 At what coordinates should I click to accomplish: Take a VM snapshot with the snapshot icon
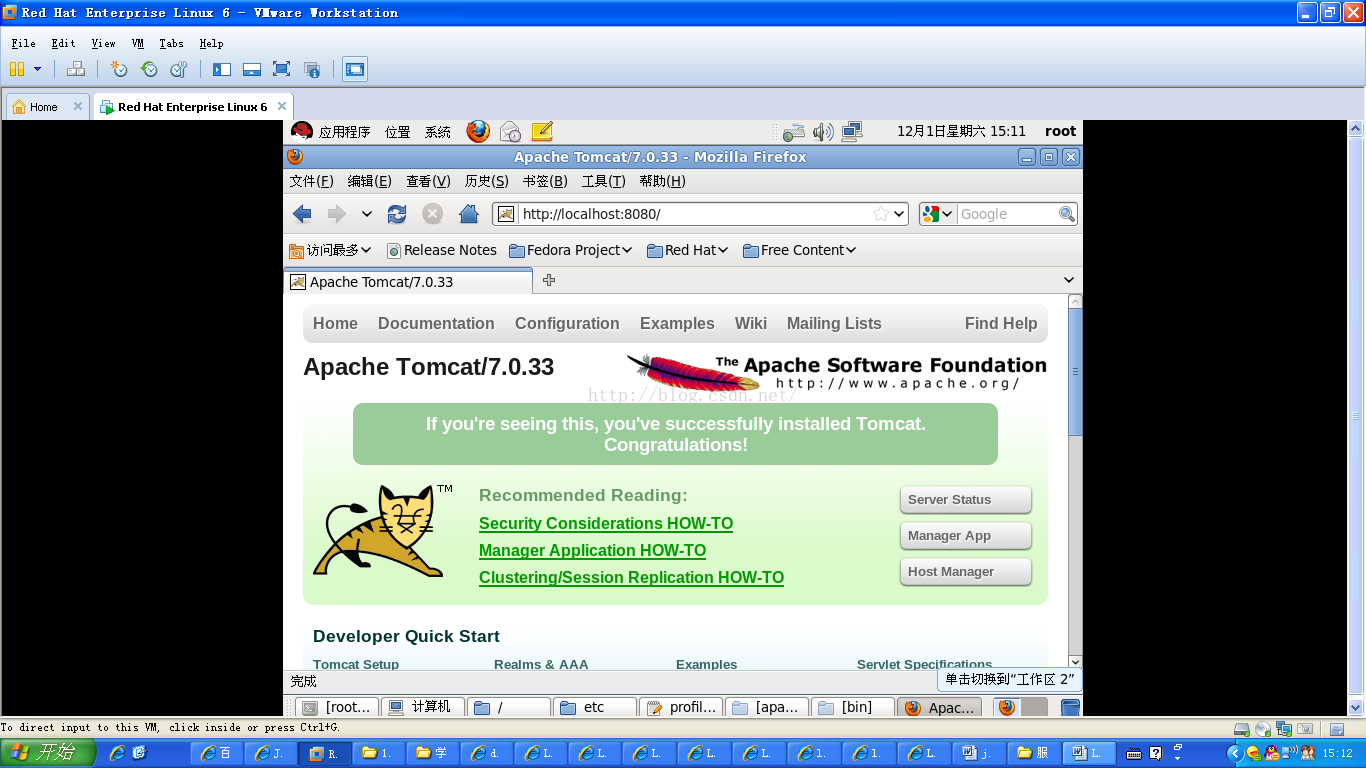[118, 69]
